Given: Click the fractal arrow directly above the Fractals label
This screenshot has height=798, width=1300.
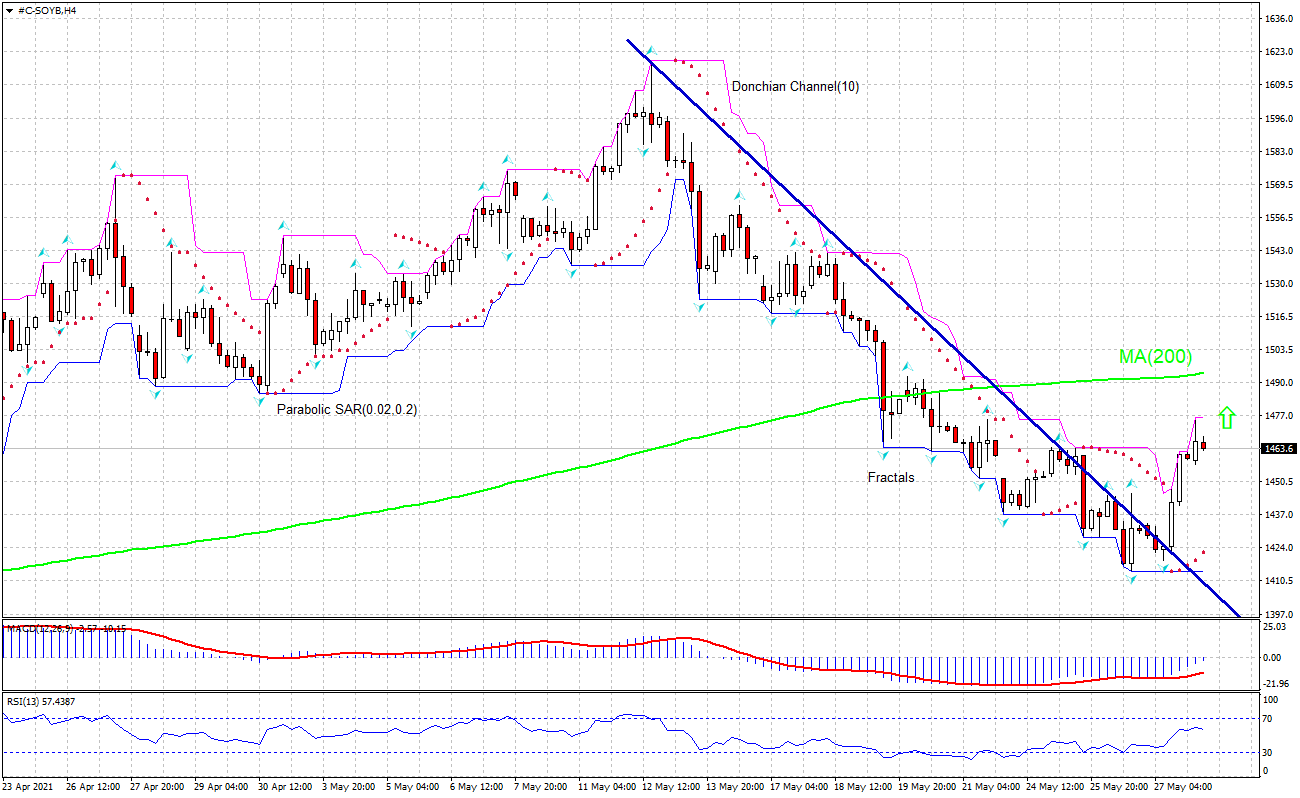Looking at the screenshot, I should coord(884,455).
